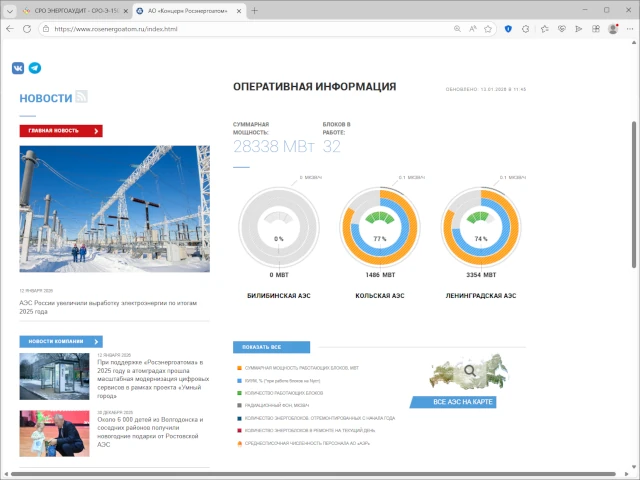This screenshot has height=480, width=640.
Task: Click the Ленинградская АЭС 74 % gauge
Action: [x=481, y=227]
